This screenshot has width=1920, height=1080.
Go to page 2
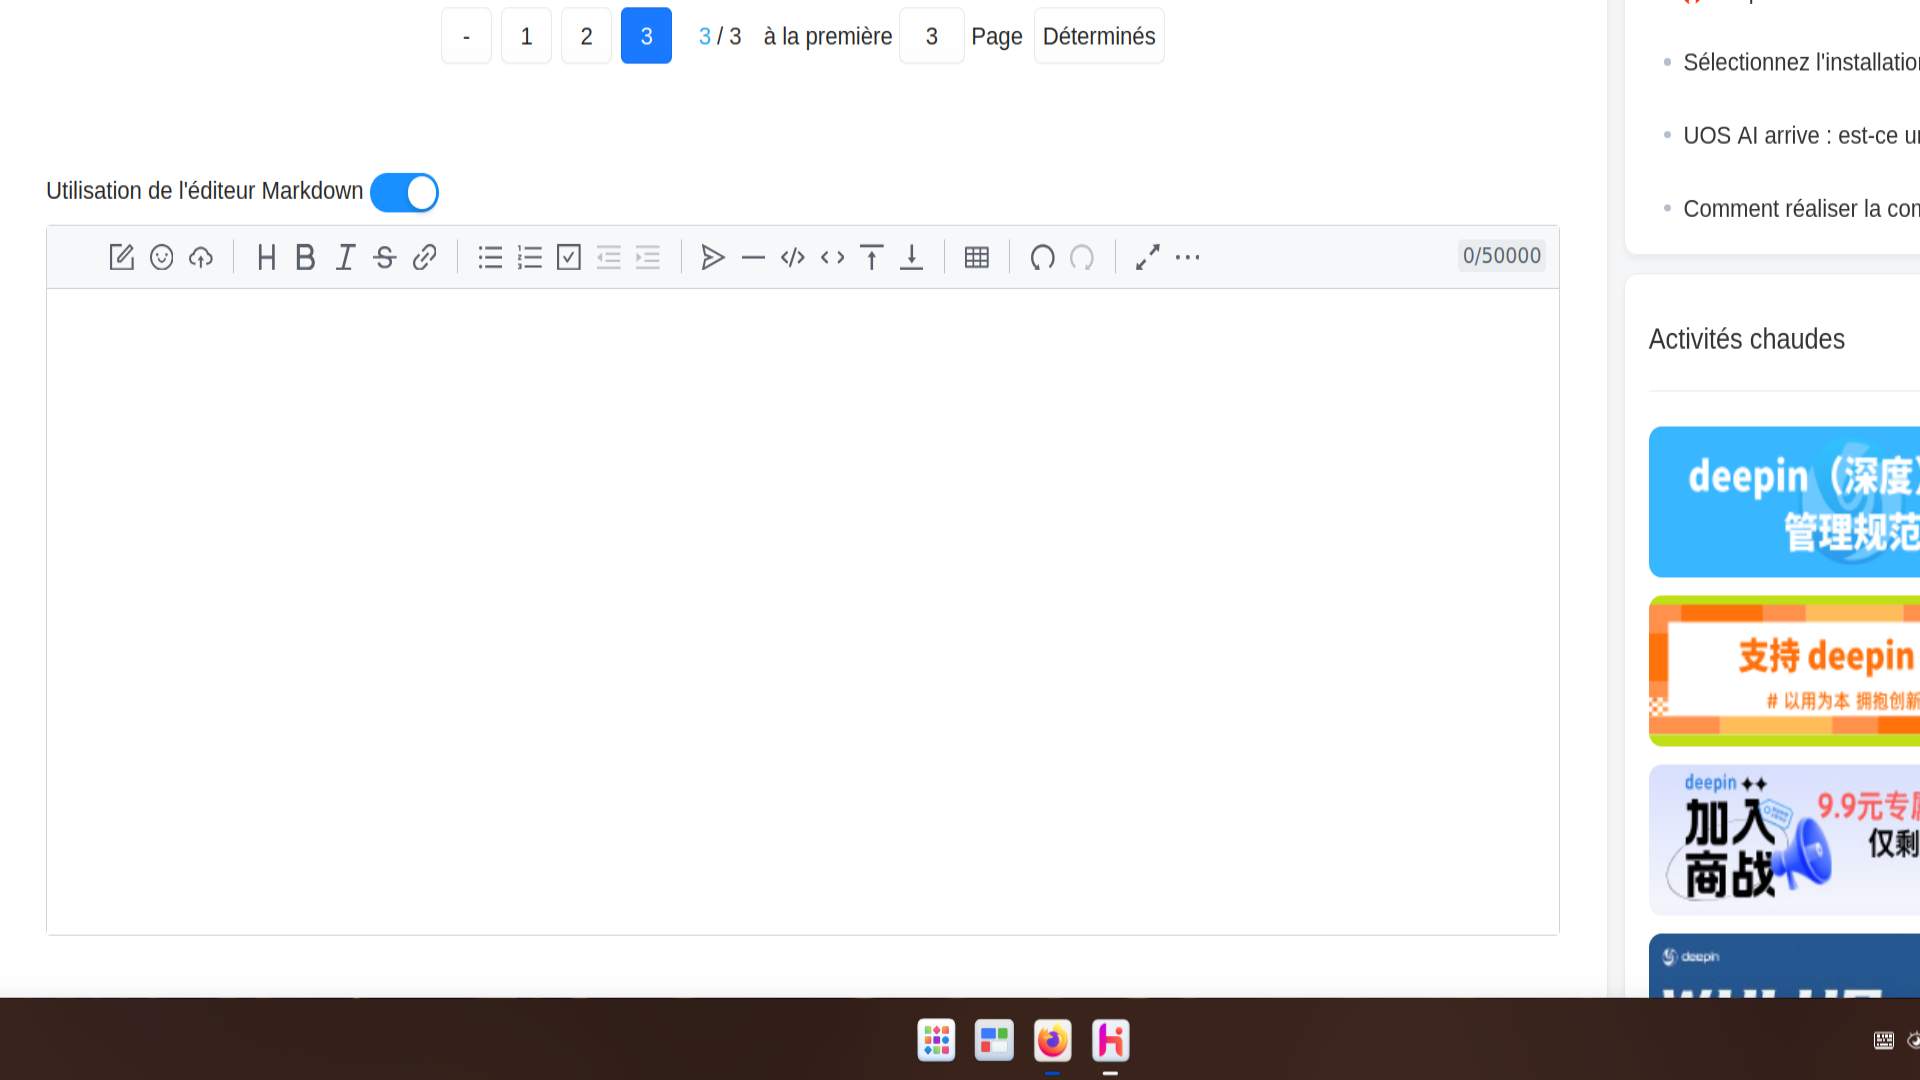pyautogui.click(x=586, y=36)
